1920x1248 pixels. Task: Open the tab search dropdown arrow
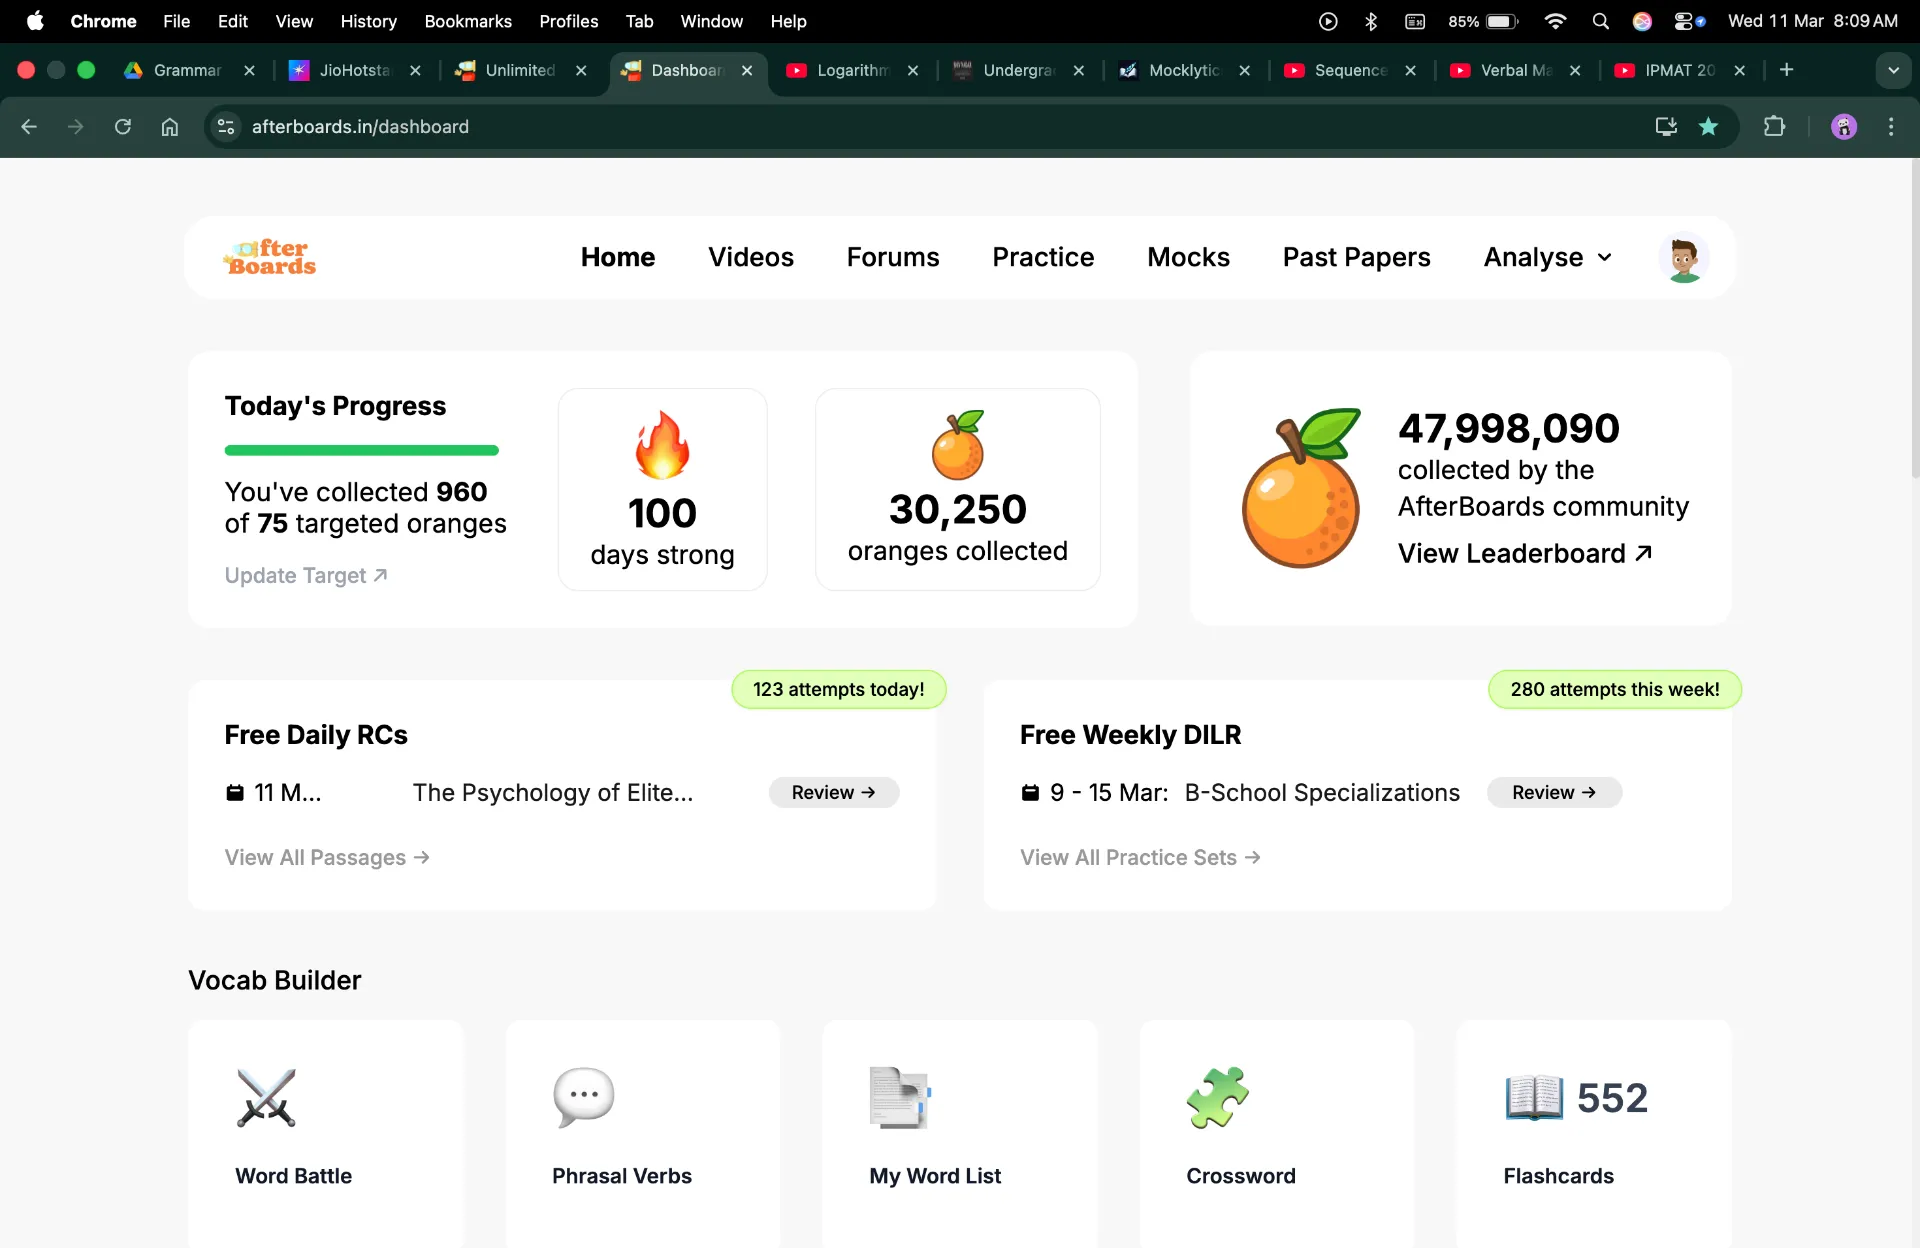[x=1893, y=70]
